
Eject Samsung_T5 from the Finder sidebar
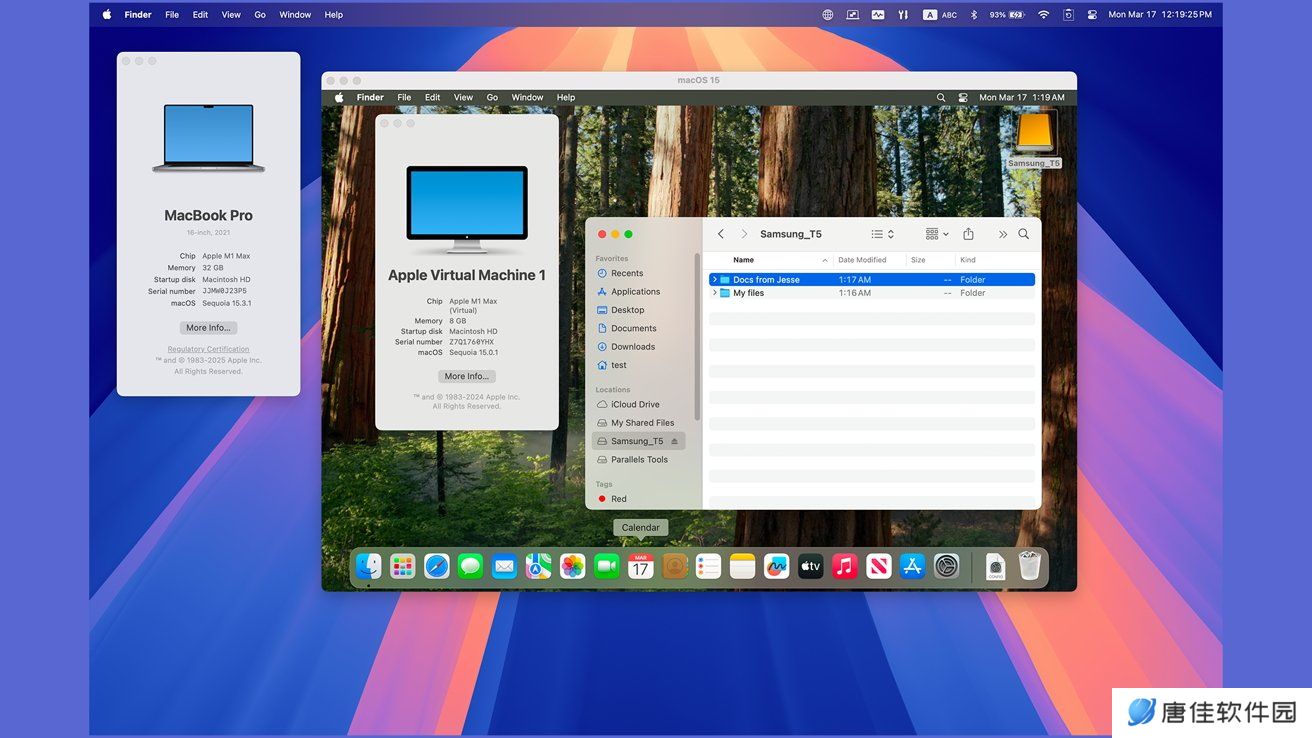click(x=674, y=441)
